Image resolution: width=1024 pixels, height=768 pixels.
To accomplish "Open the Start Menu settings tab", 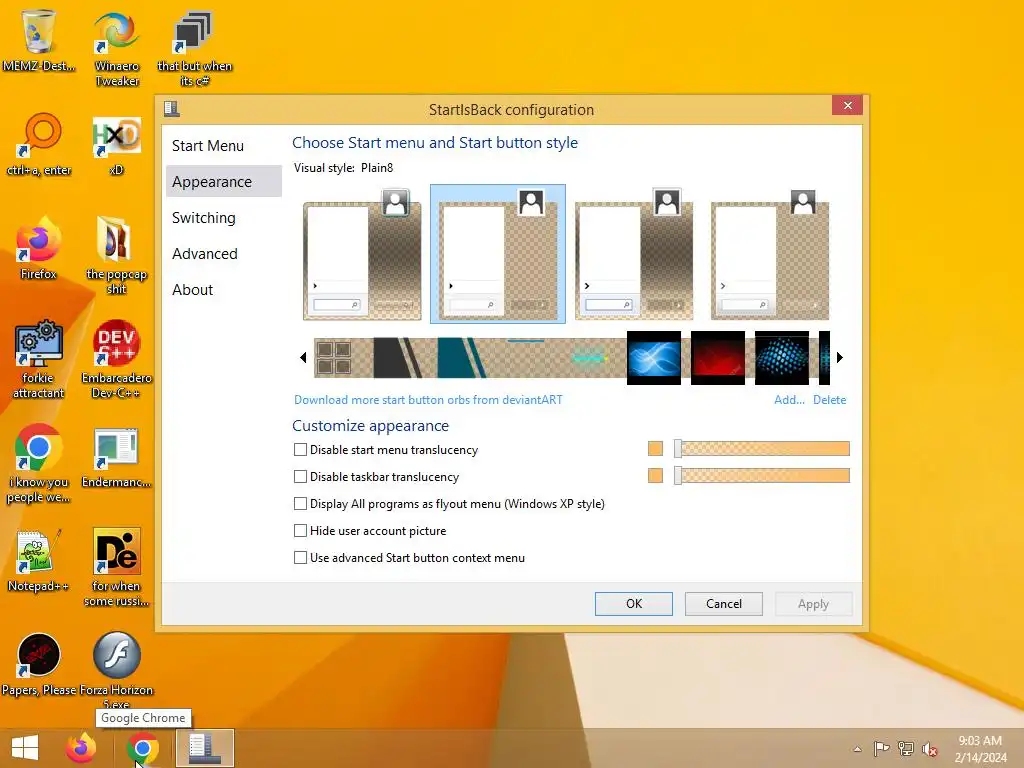I will pyautogui.click(x=224, y=146).
